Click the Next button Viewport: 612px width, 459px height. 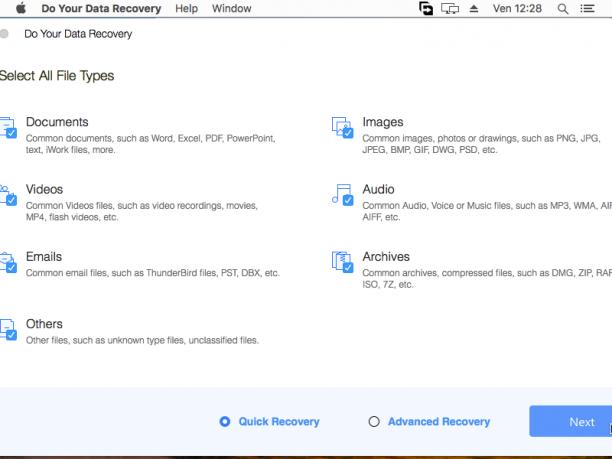[x=571, y=421]
